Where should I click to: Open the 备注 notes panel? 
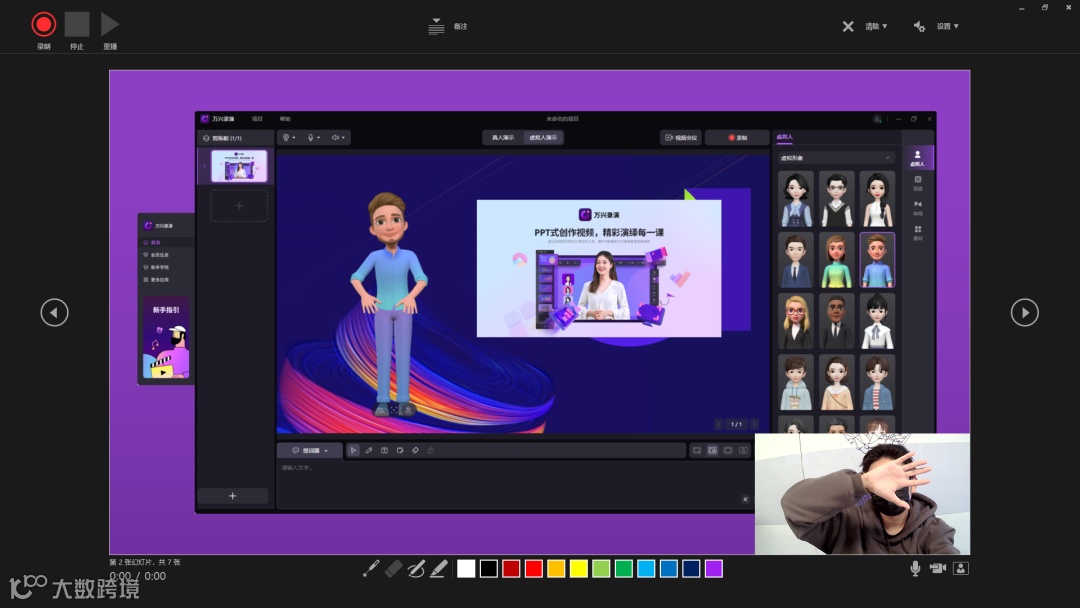click(x=448, y=26)
